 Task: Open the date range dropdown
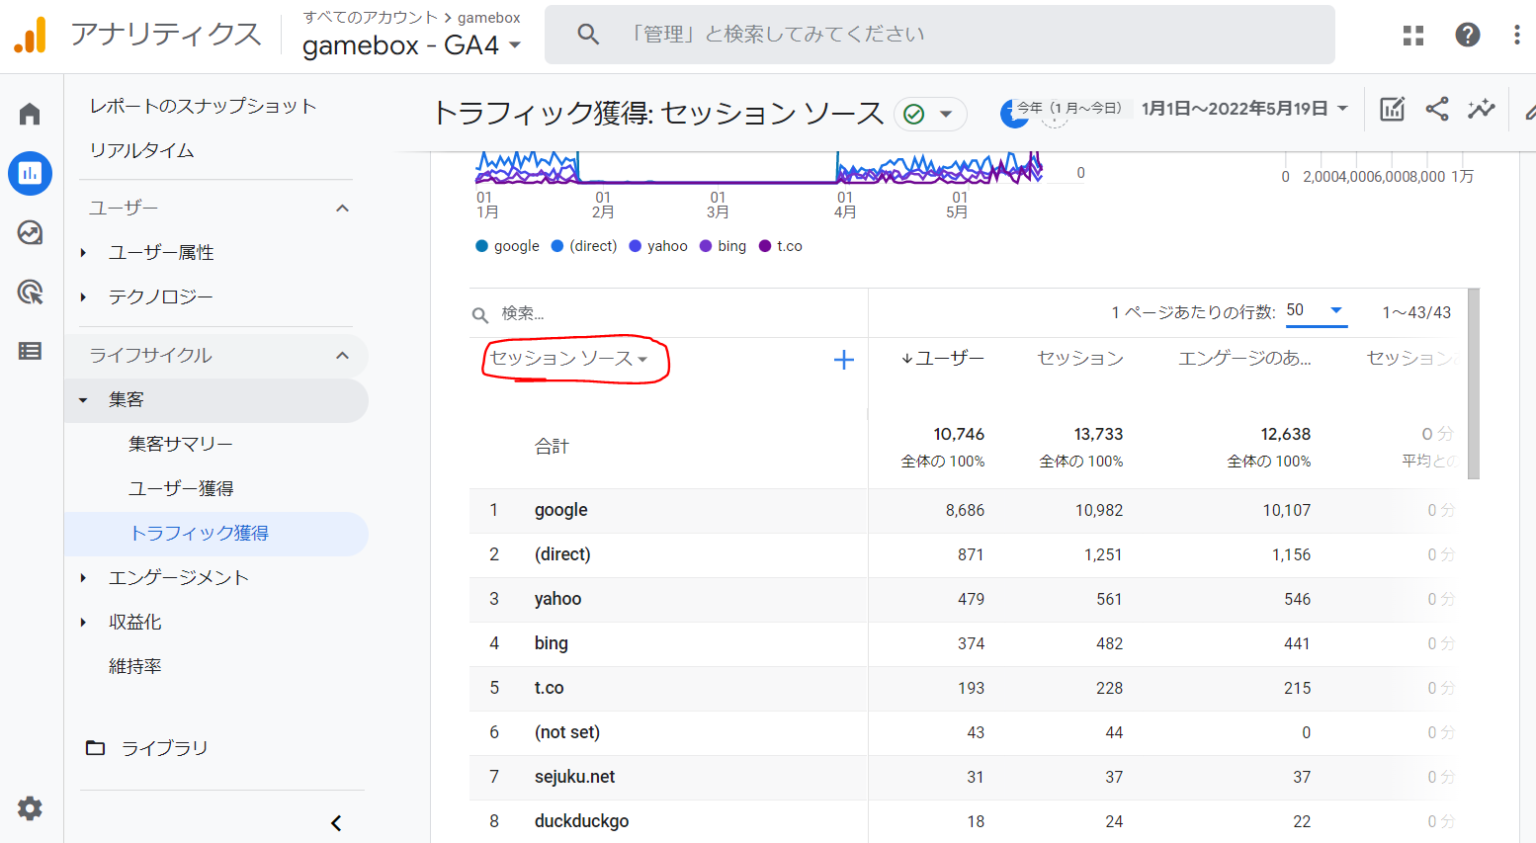tap(1245, 109)
